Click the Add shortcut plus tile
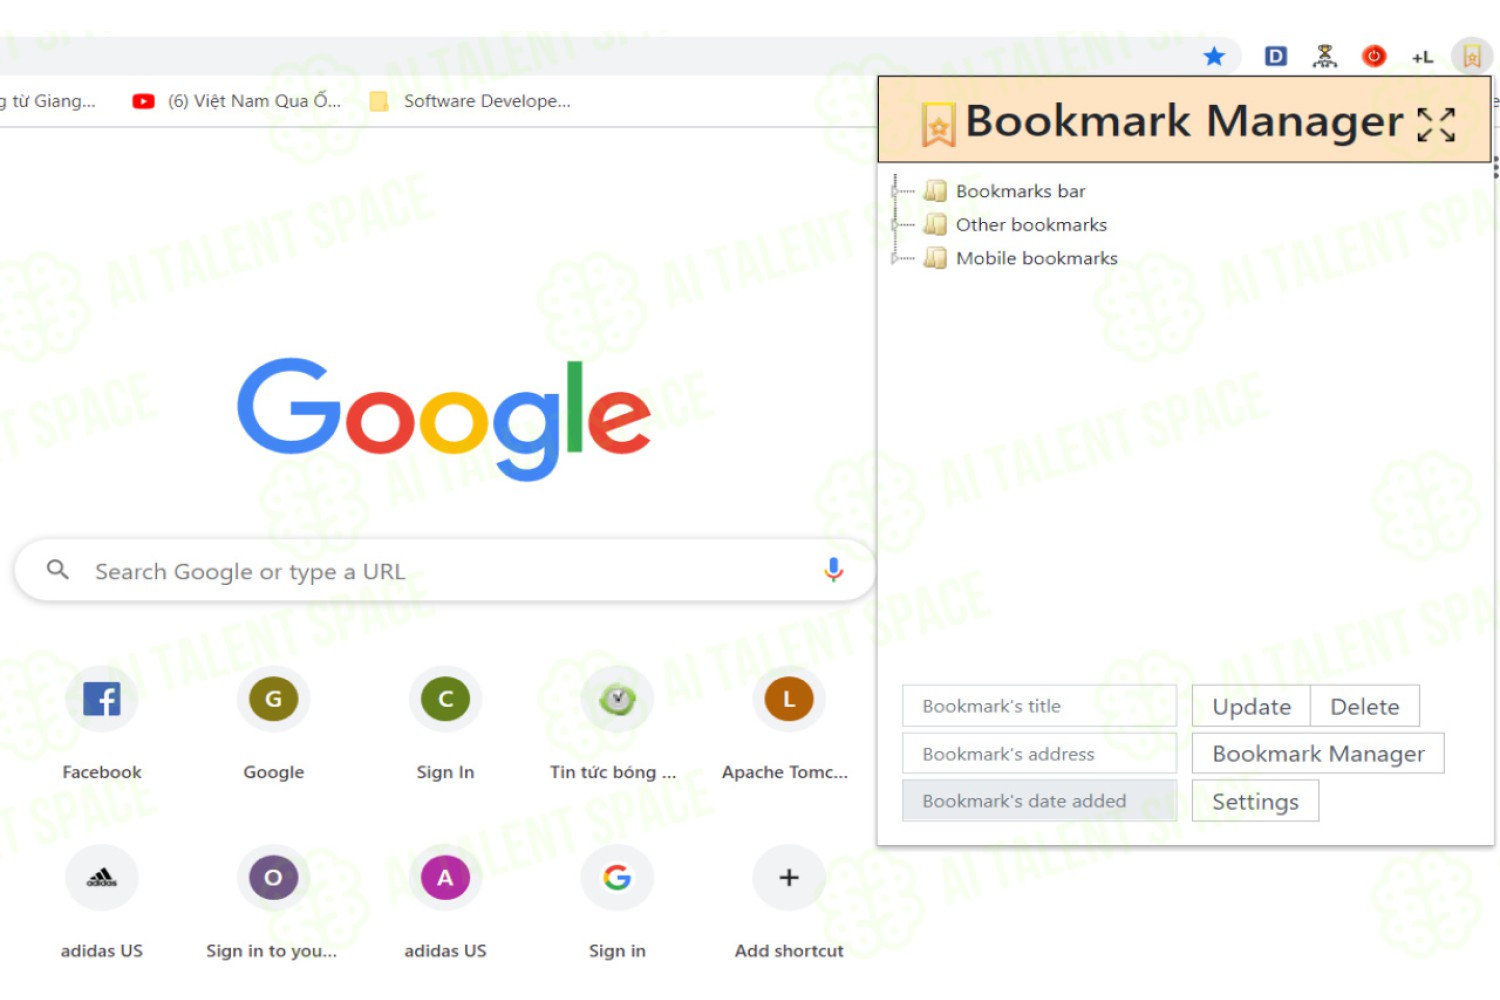 pos(788,902)
